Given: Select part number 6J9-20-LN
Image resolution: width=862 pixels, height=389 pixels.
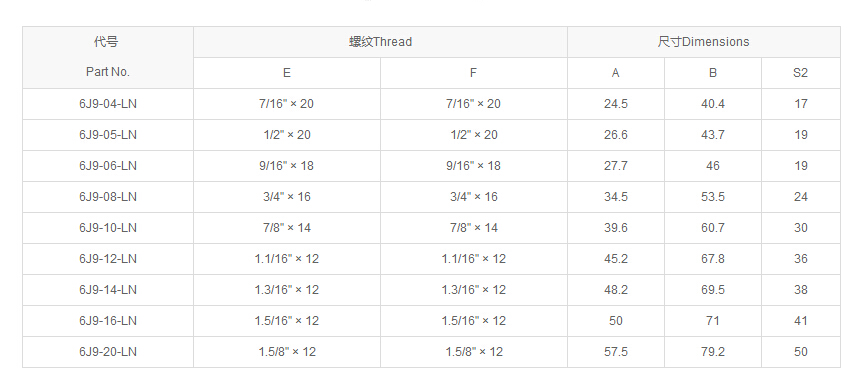Looking at the screenshot, I should click(x=108, y=352).
